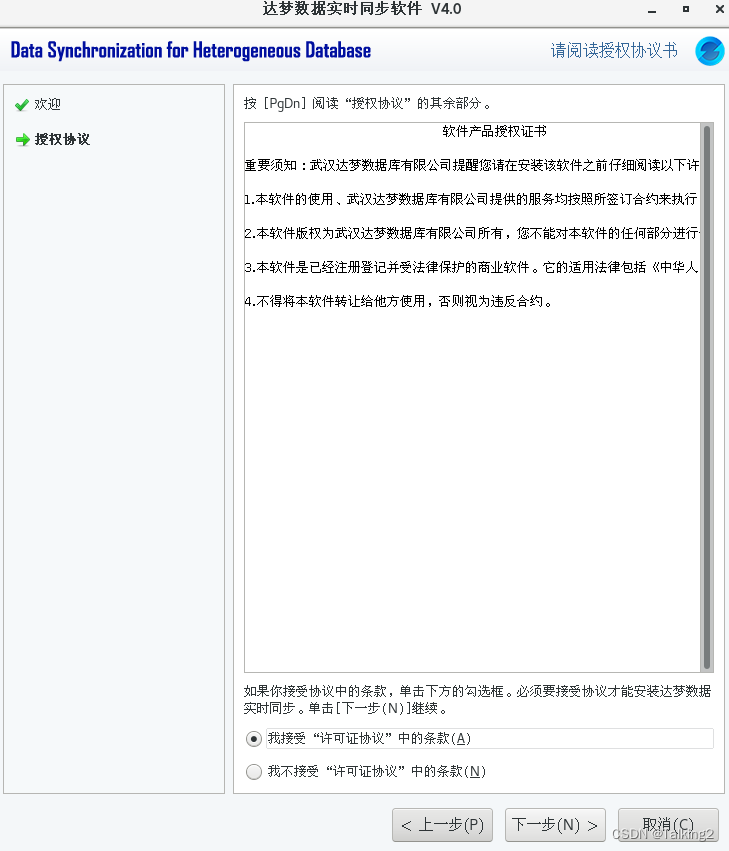Open the 欢迎 step in the sidebar

(x=47, y=104)
